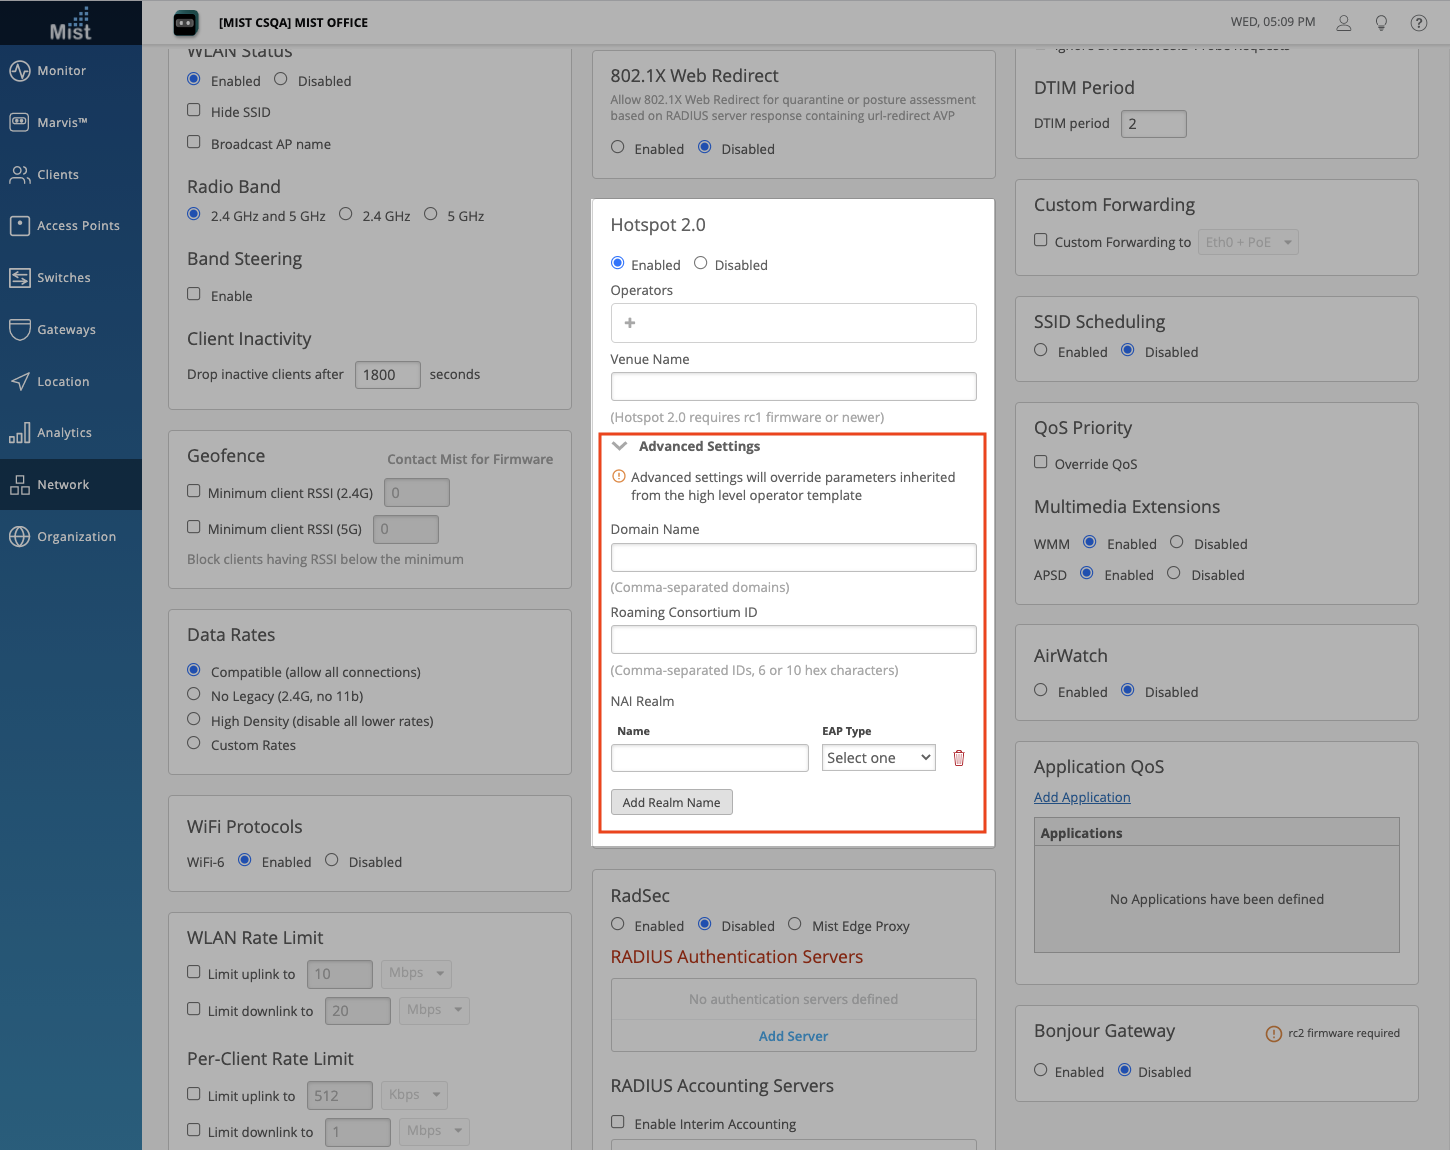Collapse the Advanced Settings section
1450x1150 pixels.
pyautogui.click(x=620, y=446)
